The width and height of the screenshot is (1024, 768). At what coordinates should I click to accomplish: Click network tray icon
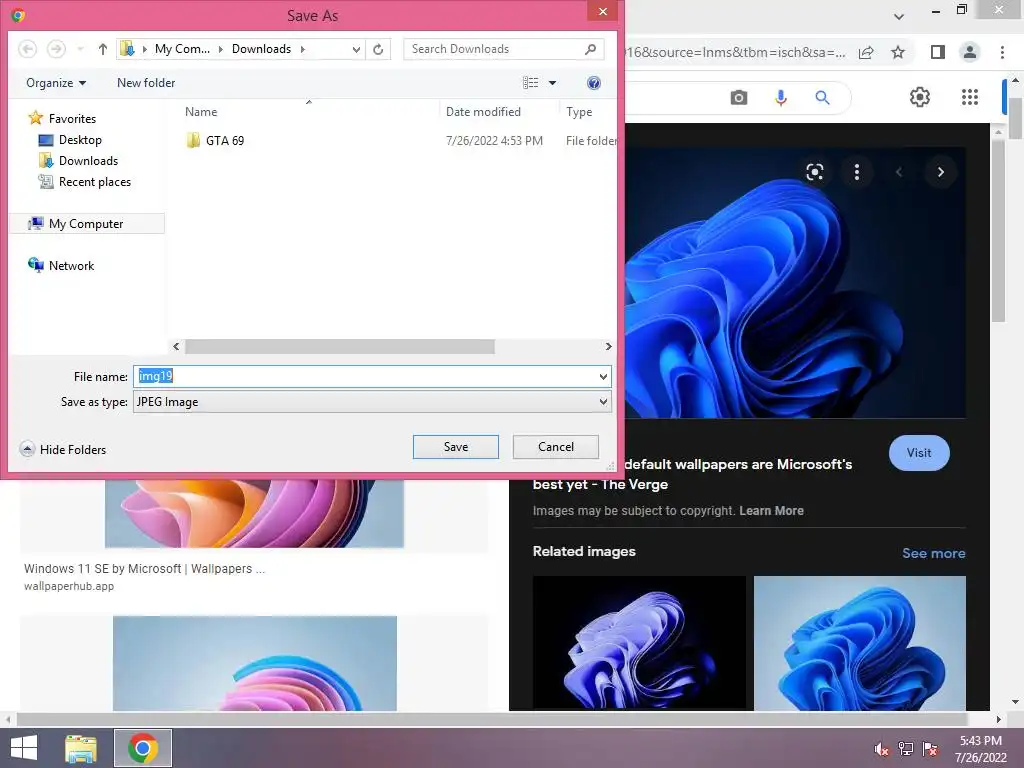906,749
